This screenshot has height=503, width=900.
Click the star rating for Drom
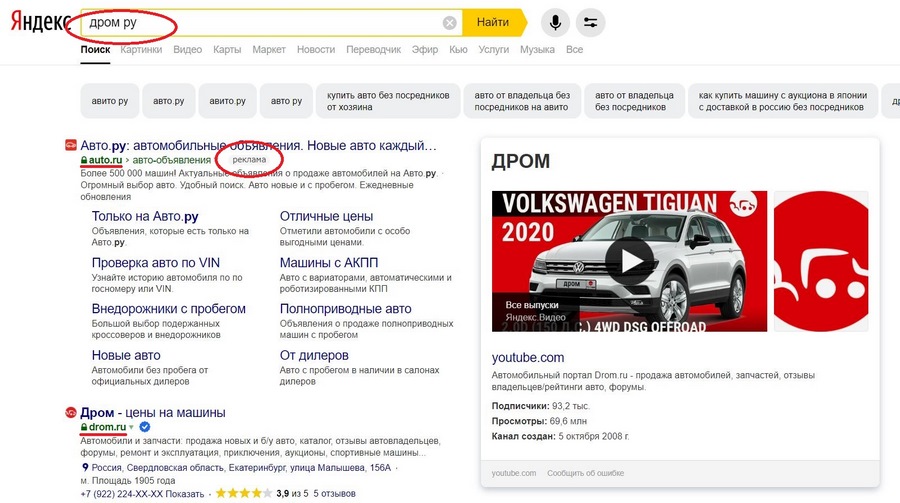click(242, 493)
